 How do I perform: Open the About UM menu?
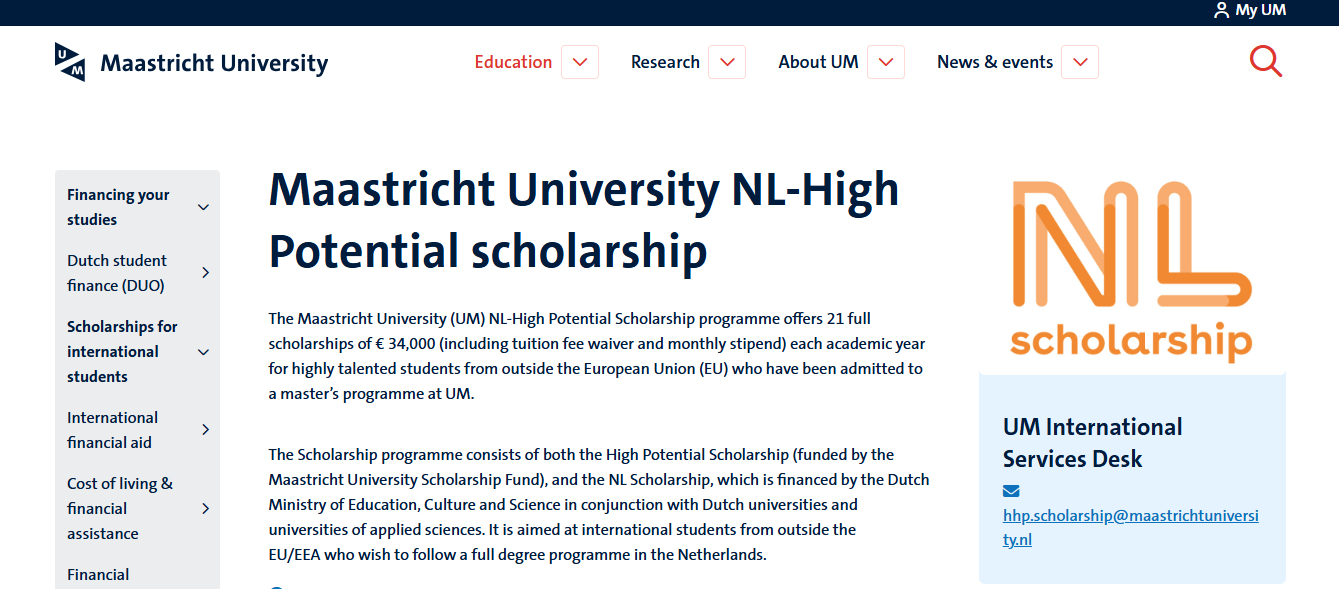click(885, 61)
